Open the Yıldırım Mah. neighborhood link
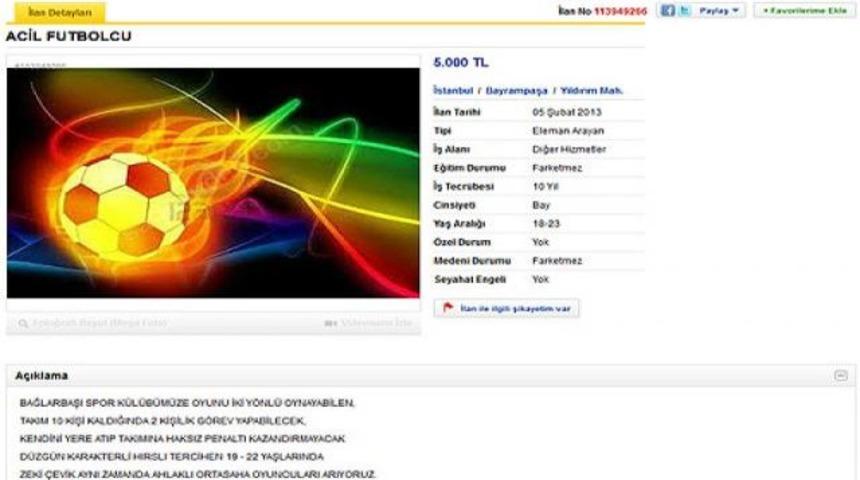The height and width of the screenshot is (480, 860). (591, 90)
